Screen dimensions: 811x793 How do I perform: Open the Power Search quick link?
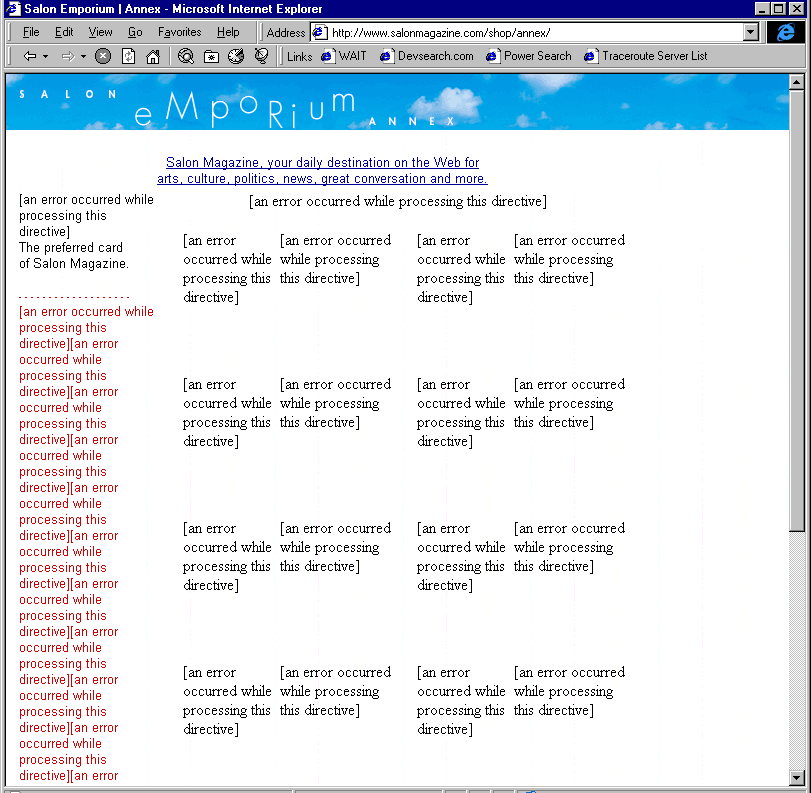pyautogui.click(x=529, y=56)
